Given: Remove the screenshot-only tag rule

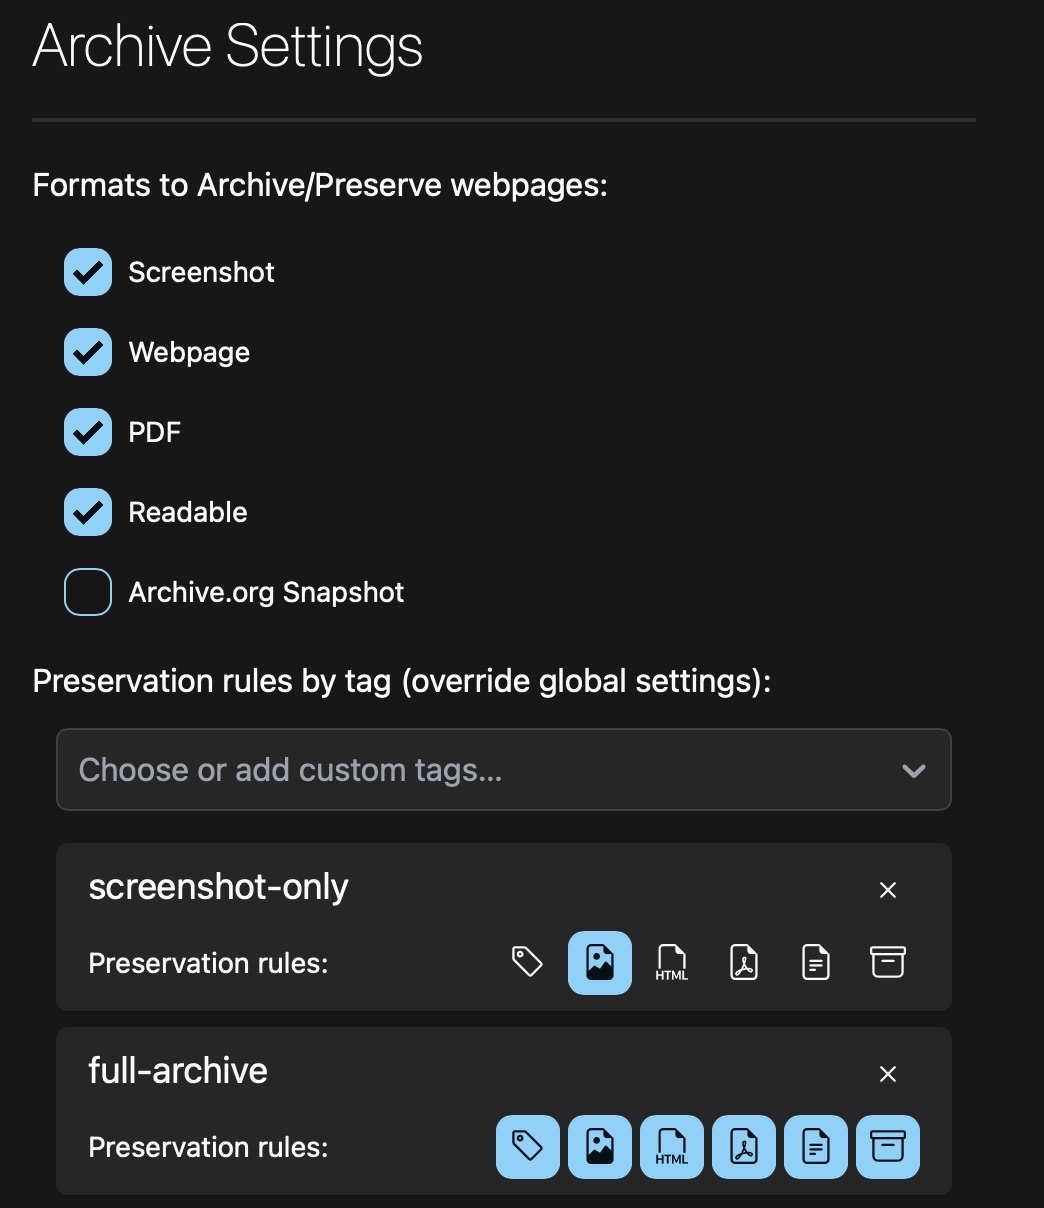Looking at the screenshot, I should (x=887, y=889).
